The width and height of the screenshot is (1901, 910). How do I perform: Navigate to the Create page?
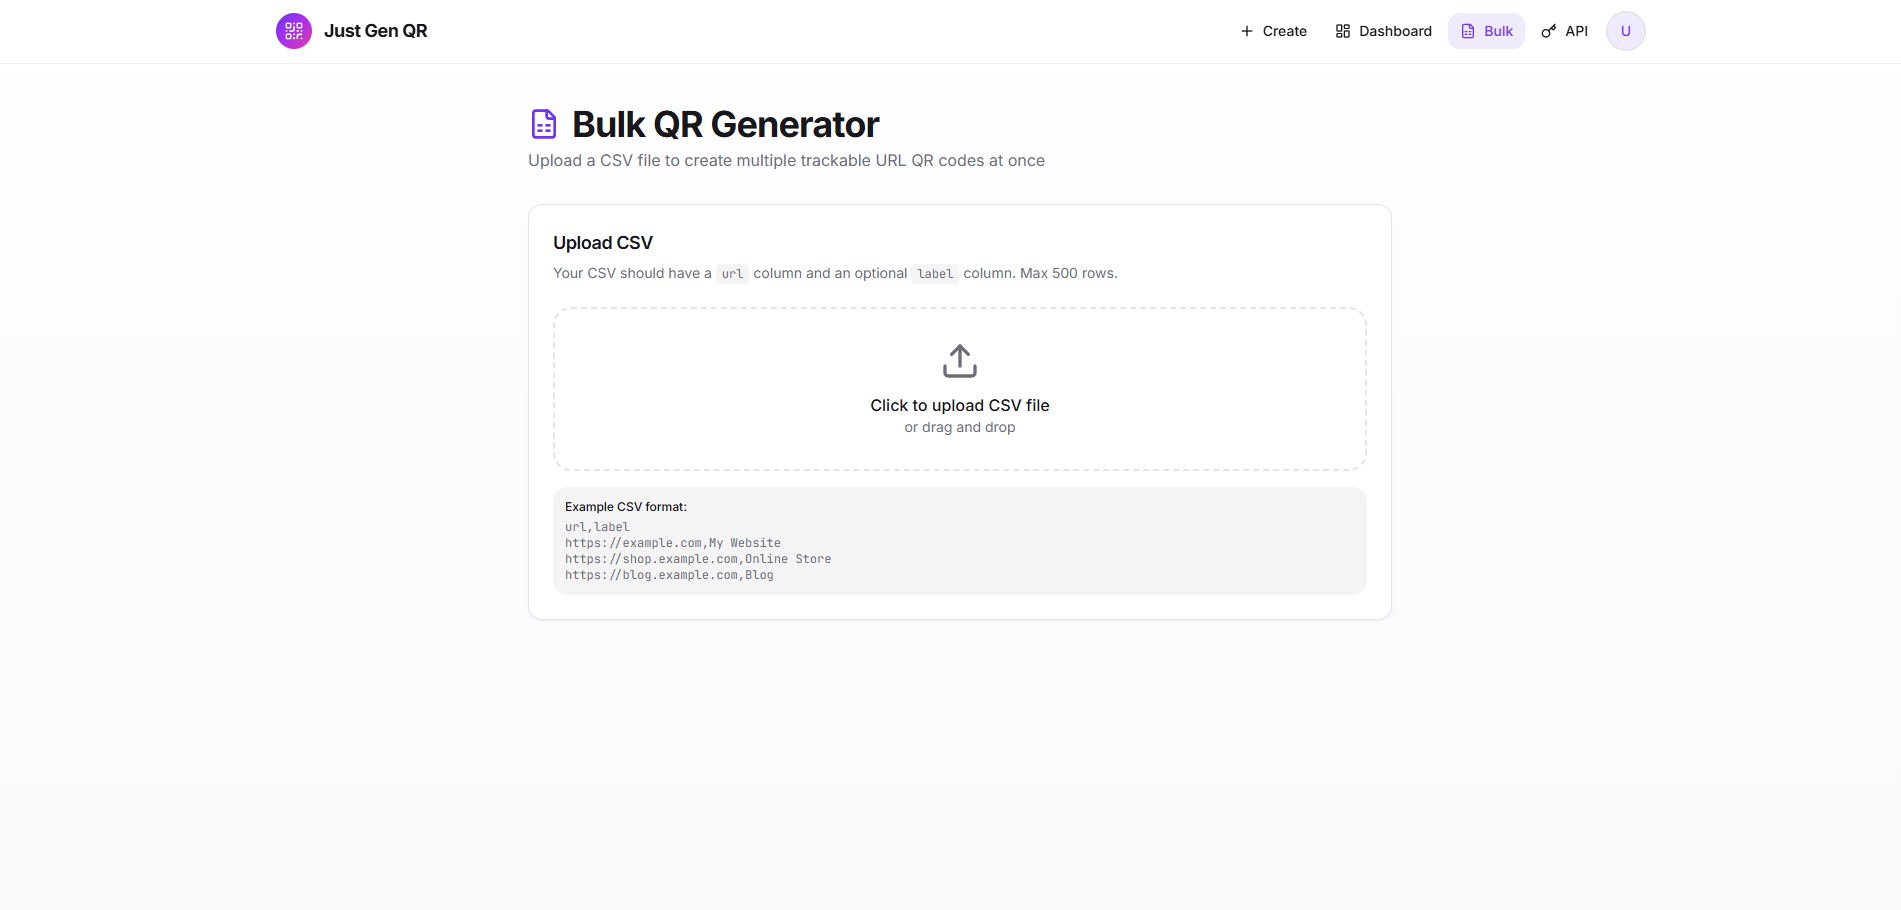click(1273, 31)
